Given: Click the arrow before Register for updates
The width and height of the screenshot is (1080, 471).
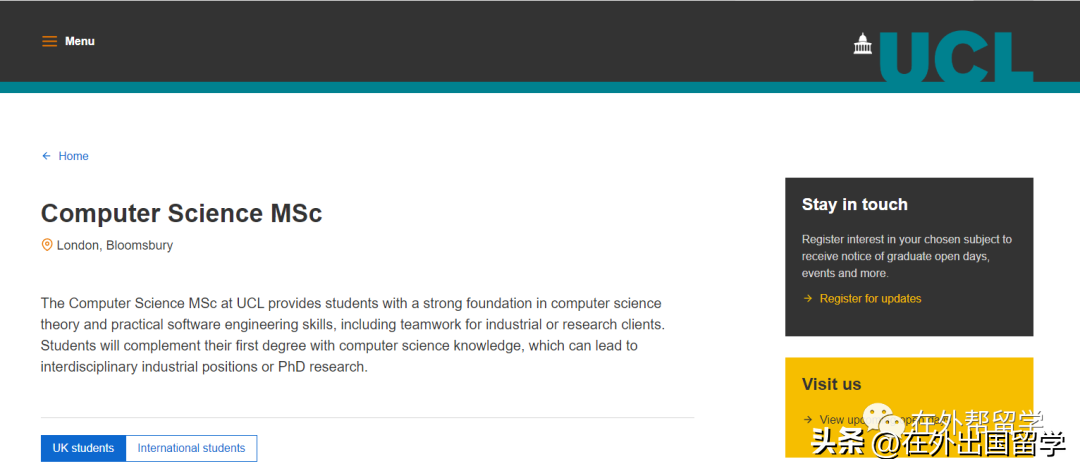Looking at the screenshot, I should (807, 299).
